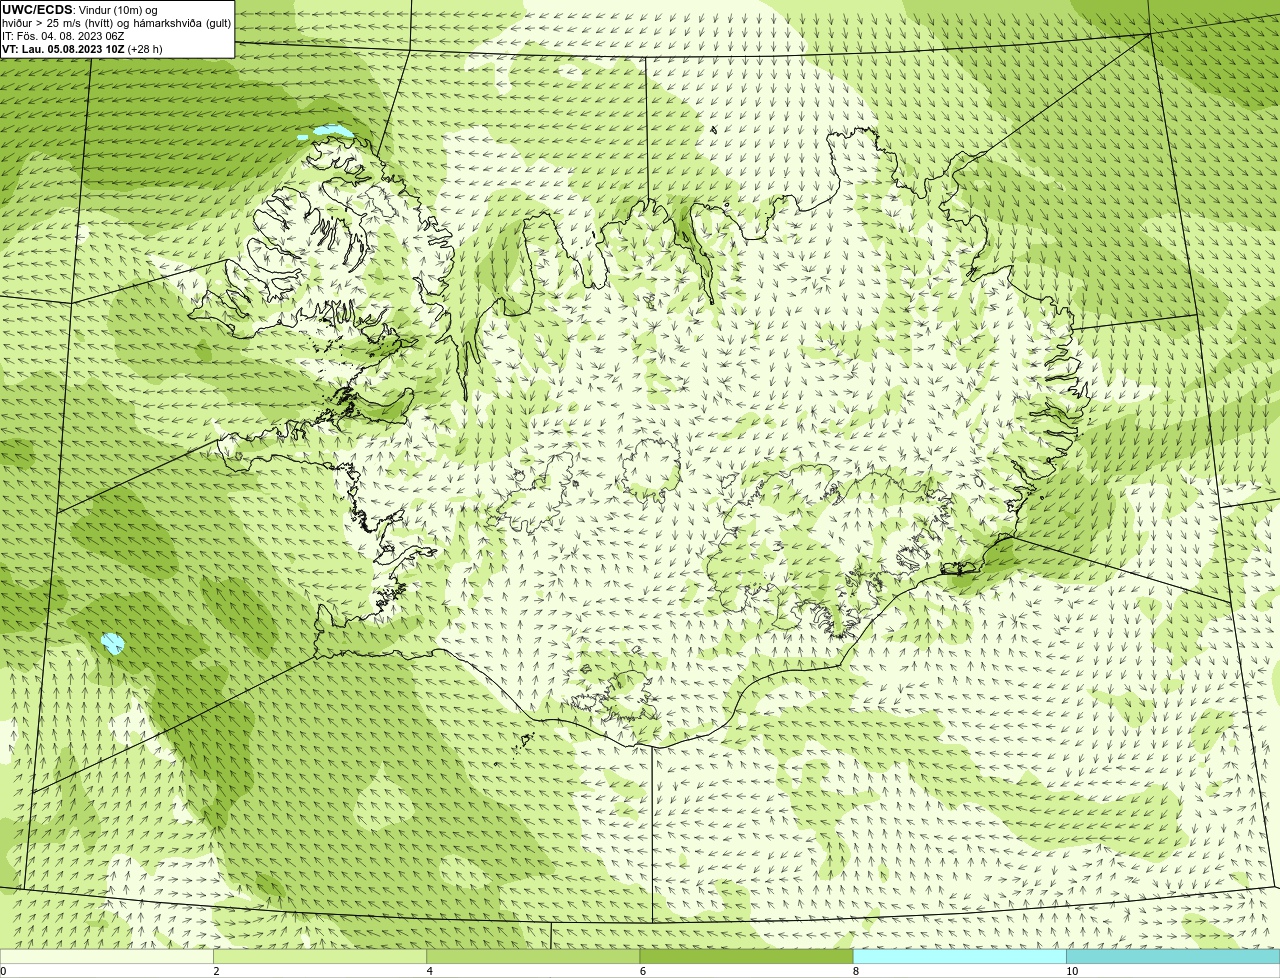Click the title text "UWC/ECDS: Vindur (10m) og"
Image resolution: width=1280 pixels, height=978 pixels.
pyautogui.click(x=80, y=9)
